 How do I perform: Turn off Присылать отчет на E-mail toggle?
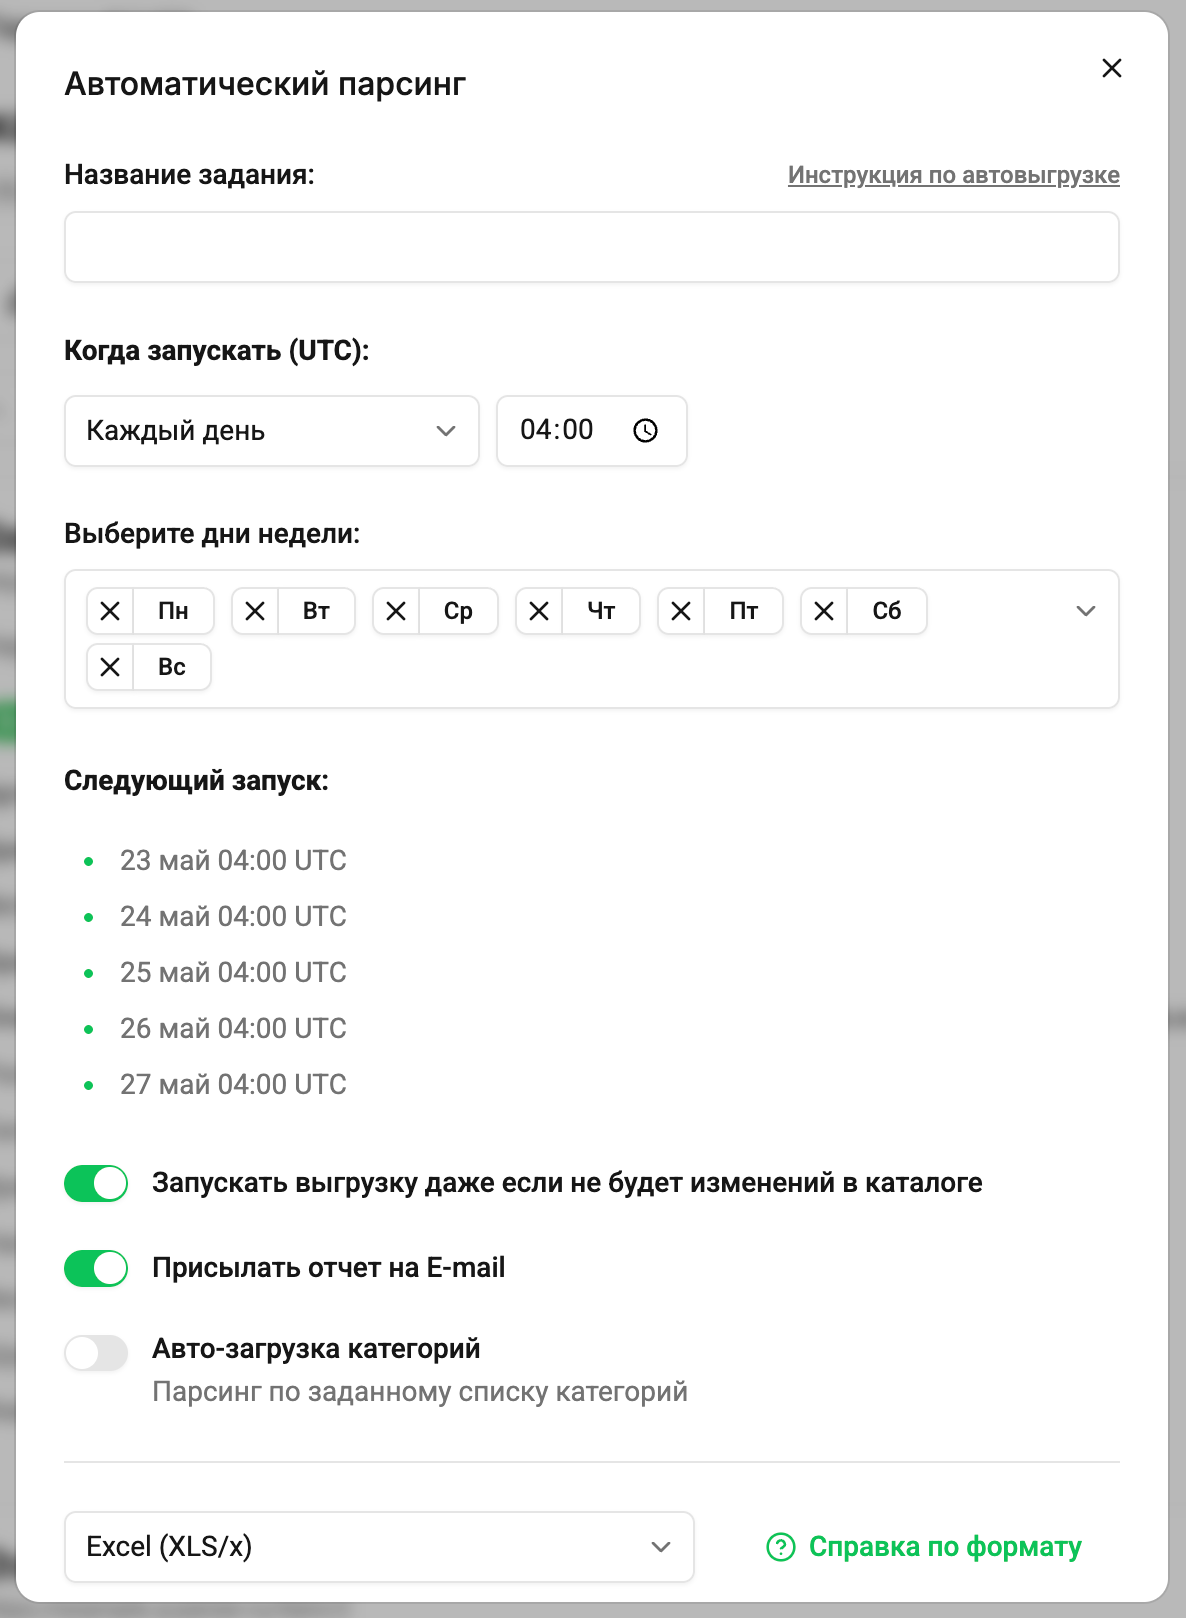(x=96, y=1269)
